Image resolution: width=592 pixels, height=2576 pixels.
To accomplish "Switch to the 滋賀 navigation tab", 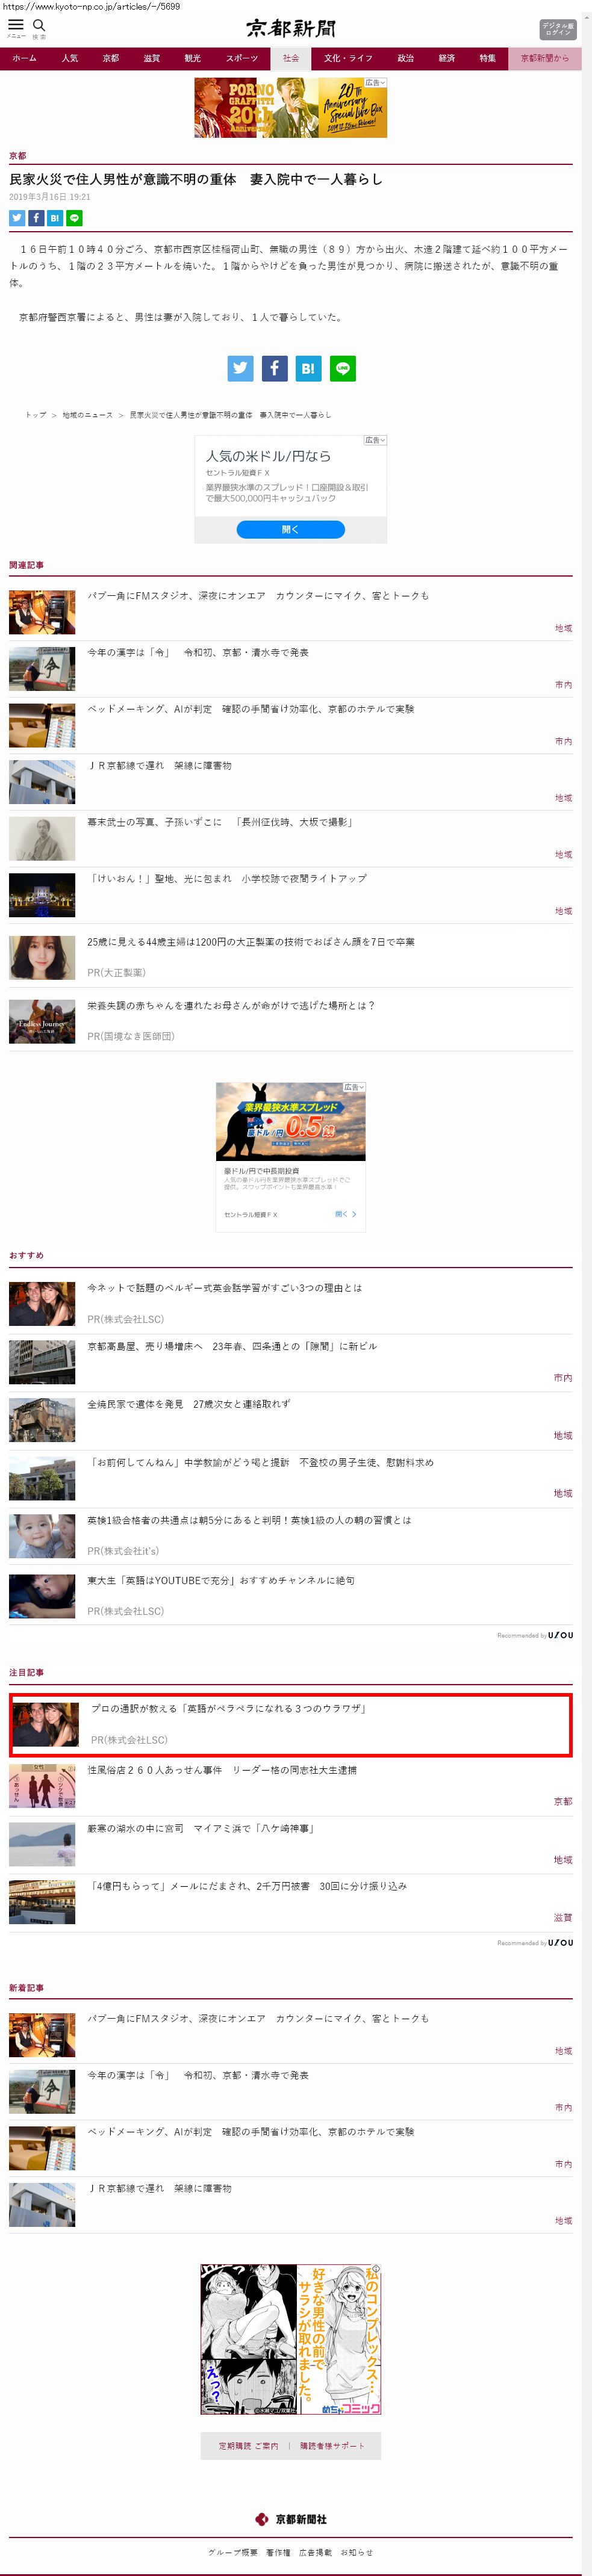I will click(x=151, y=58).
